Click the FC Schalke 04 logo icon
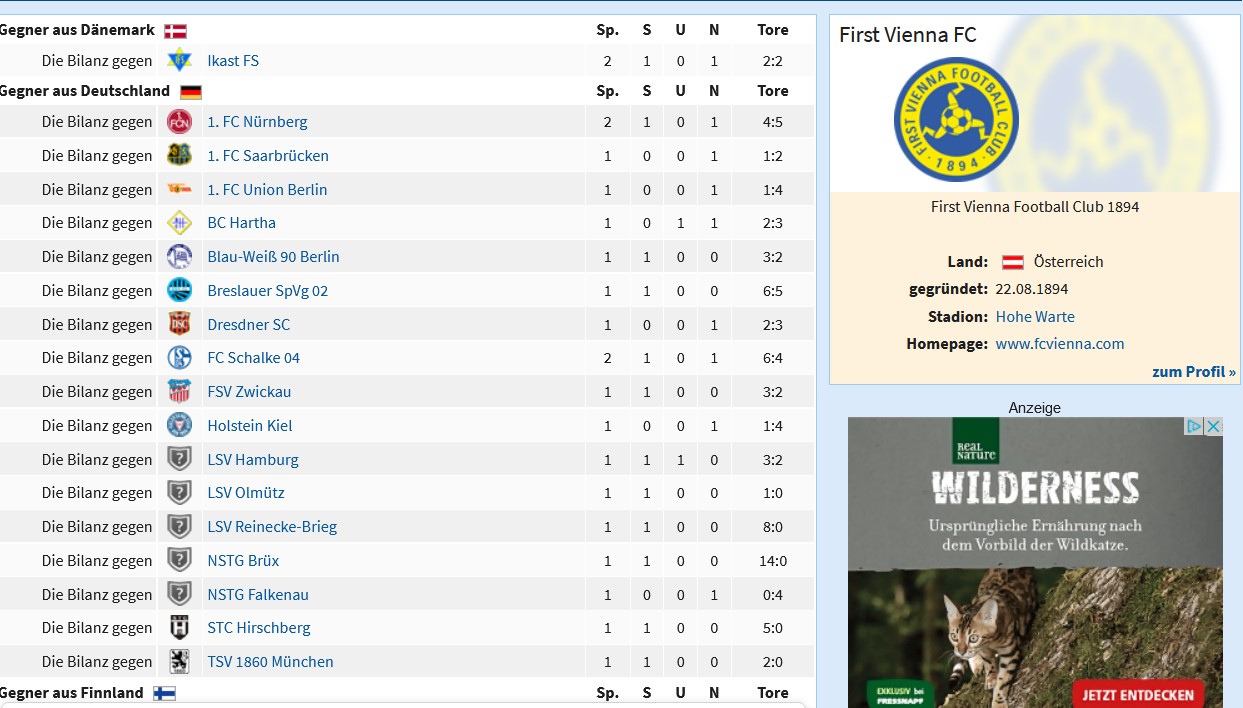Viewport: 1243px width, 708px height. pyautogui.click(x=179, y=358)
